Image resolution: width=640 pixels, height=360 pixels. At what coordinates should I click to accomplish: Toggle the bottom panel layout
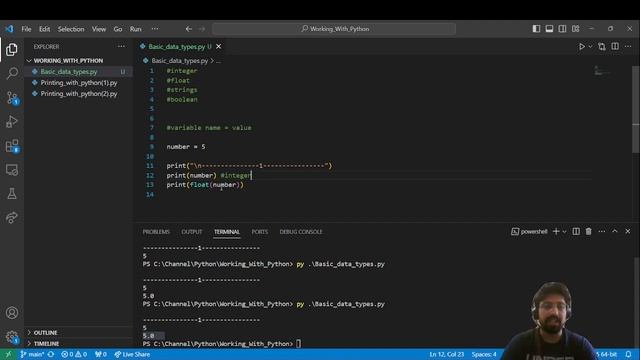(549, 29)
